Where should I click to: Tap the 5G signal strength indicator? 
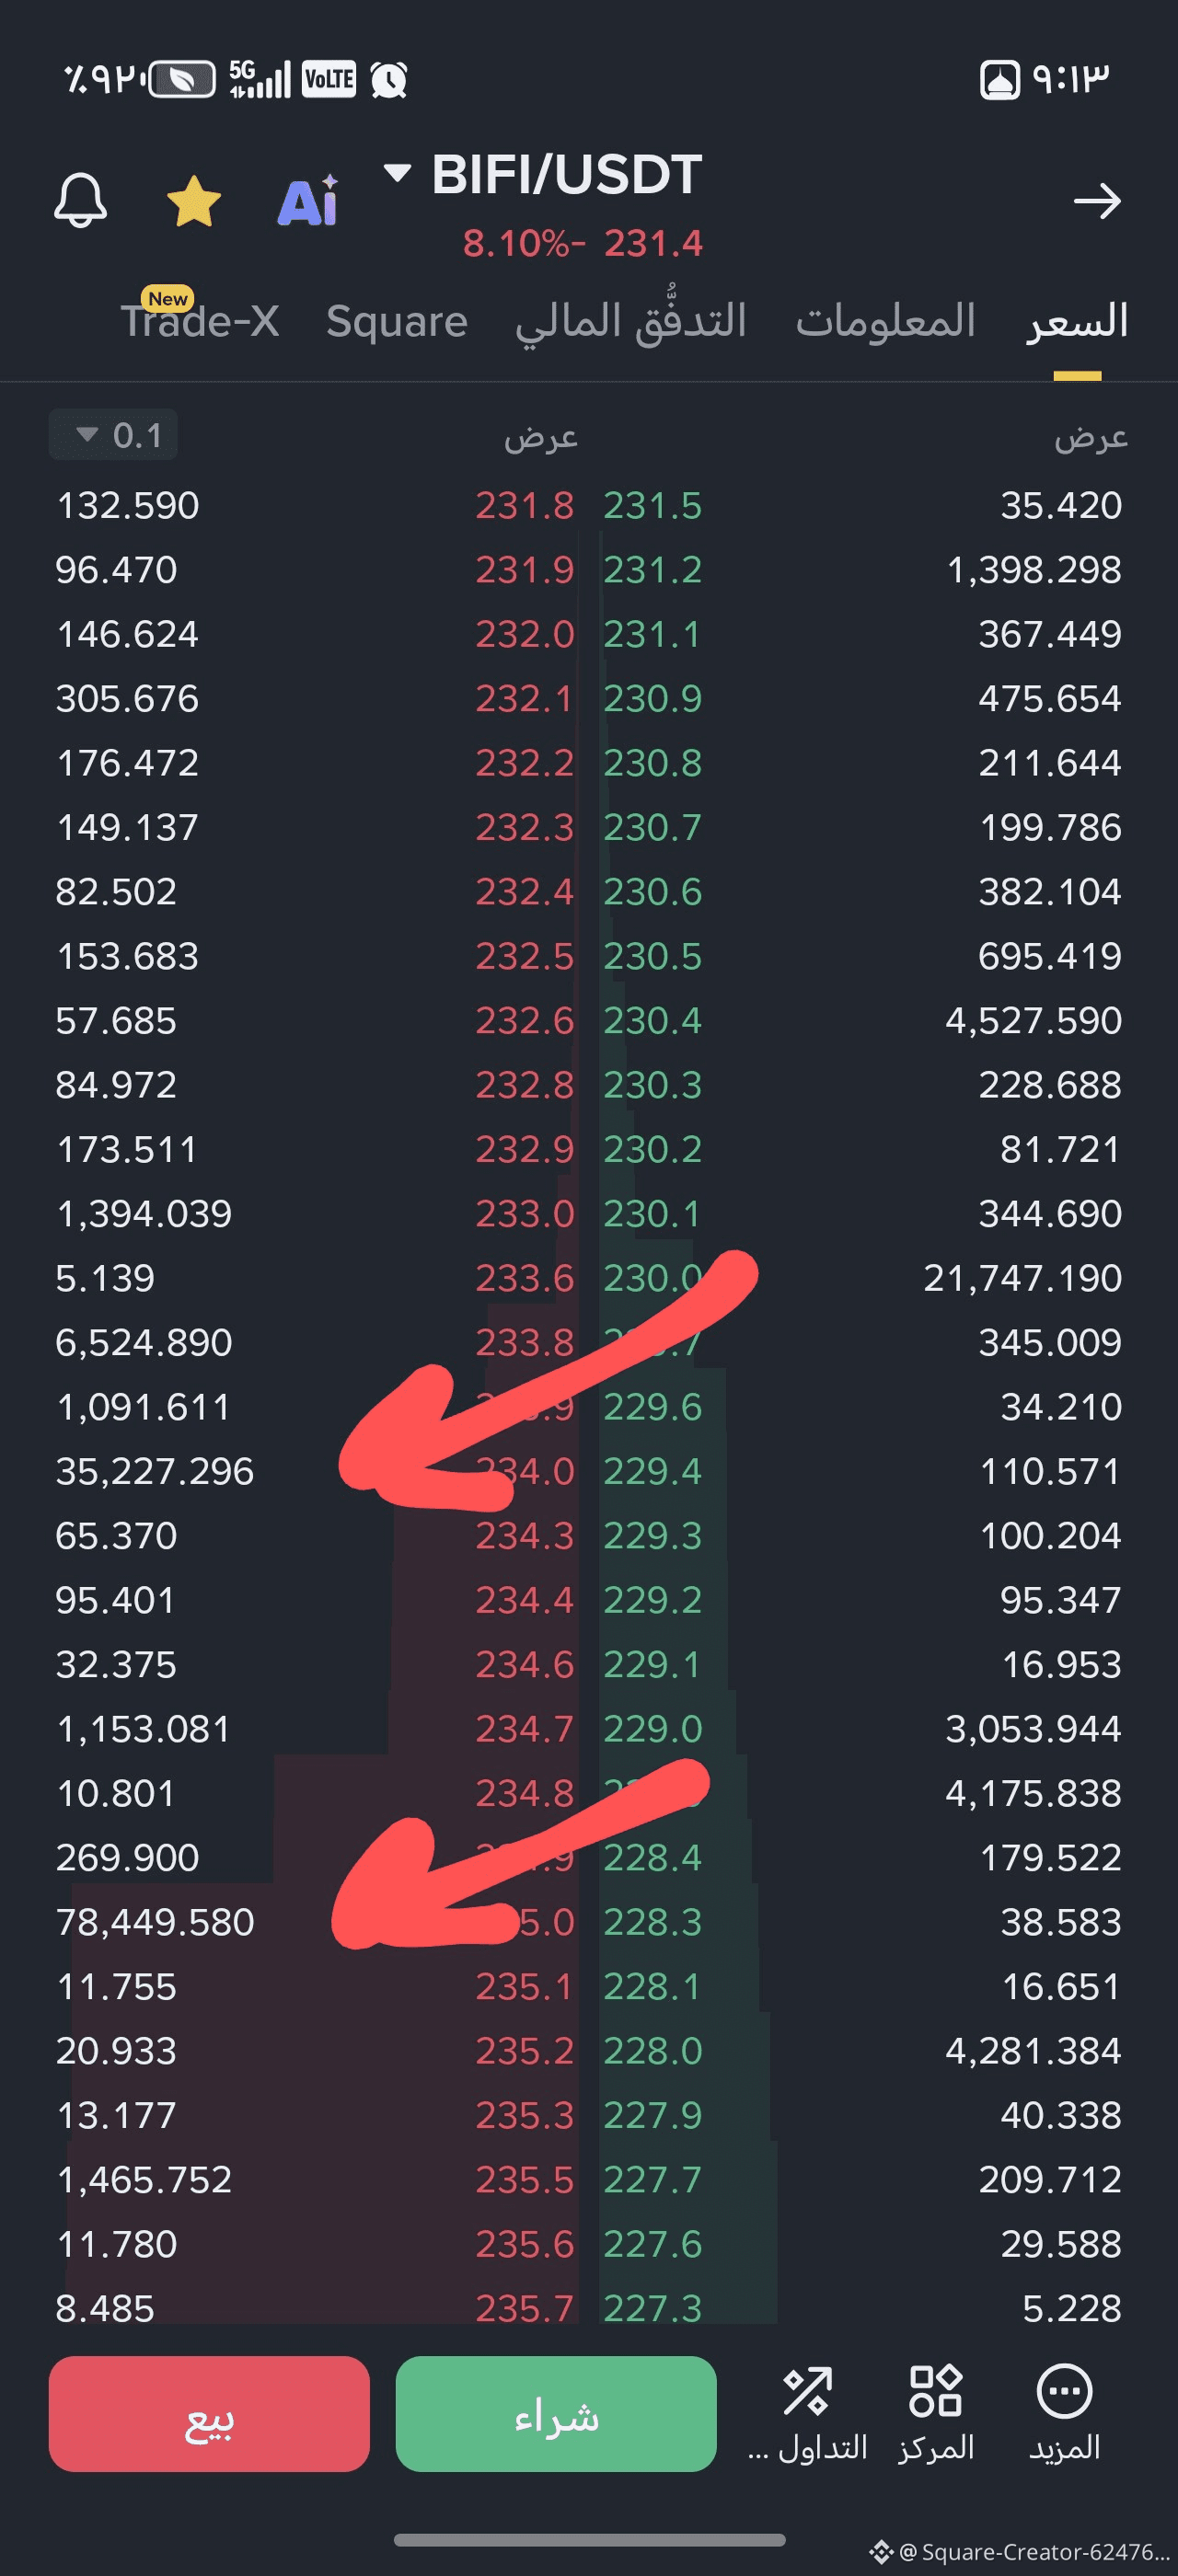(259, 79)
